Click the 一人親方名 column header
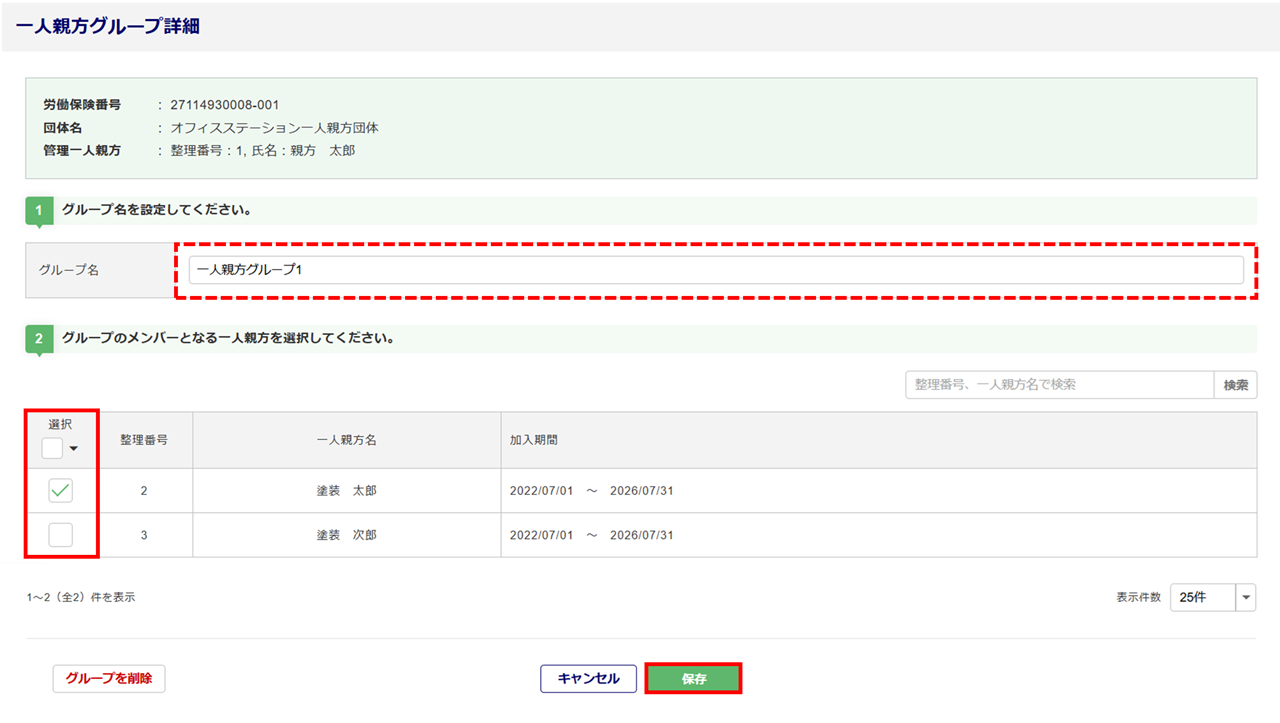Screen dimensions: 1280x723 [x=346, y=440]
